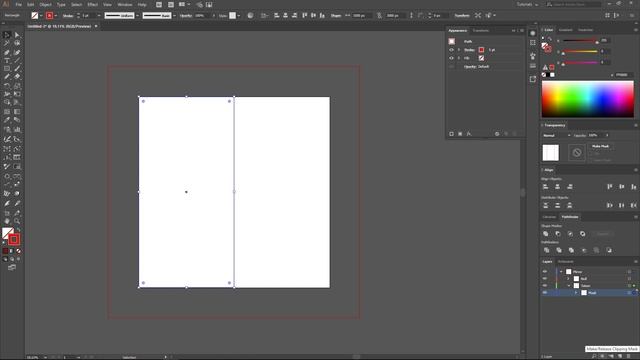Click the color spectrum bar
The width and height of the screenshot is (640, 360).
coord(588,99)
